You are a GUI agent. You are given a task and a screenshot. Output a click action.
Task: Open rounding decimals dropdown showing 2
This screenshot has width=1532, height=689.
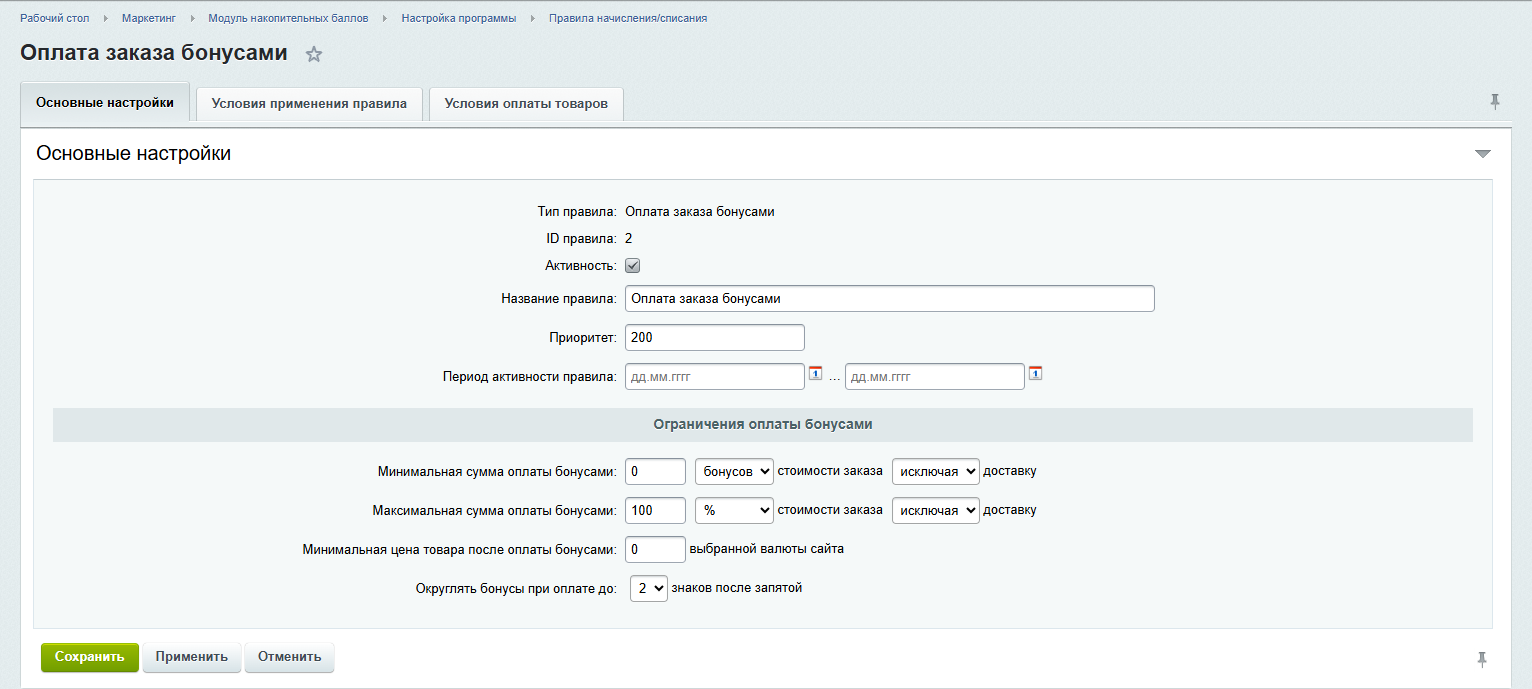click(x=648, y=588)
